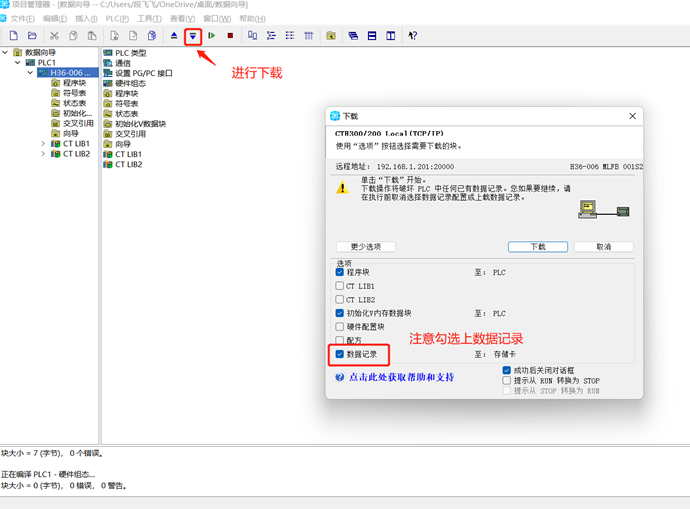Open the 帮助(H) menu
690x509 pixels.
pos(253,19)
